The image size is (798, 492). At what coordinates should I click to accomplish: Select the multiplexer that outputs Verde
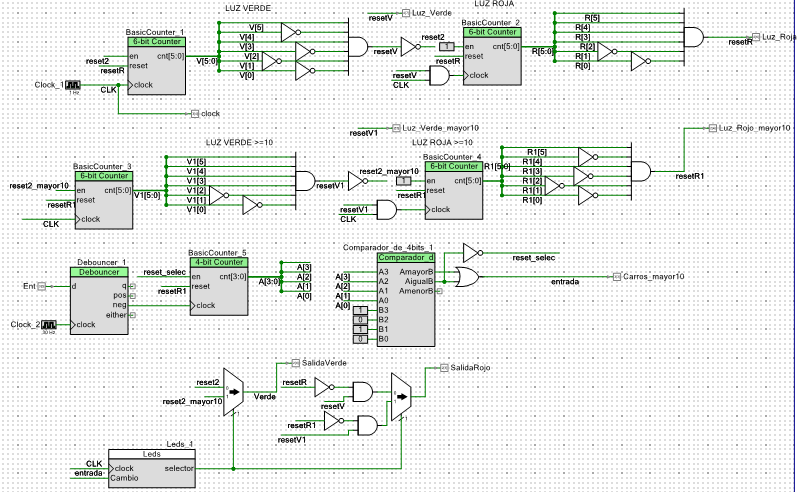point(235,393)
